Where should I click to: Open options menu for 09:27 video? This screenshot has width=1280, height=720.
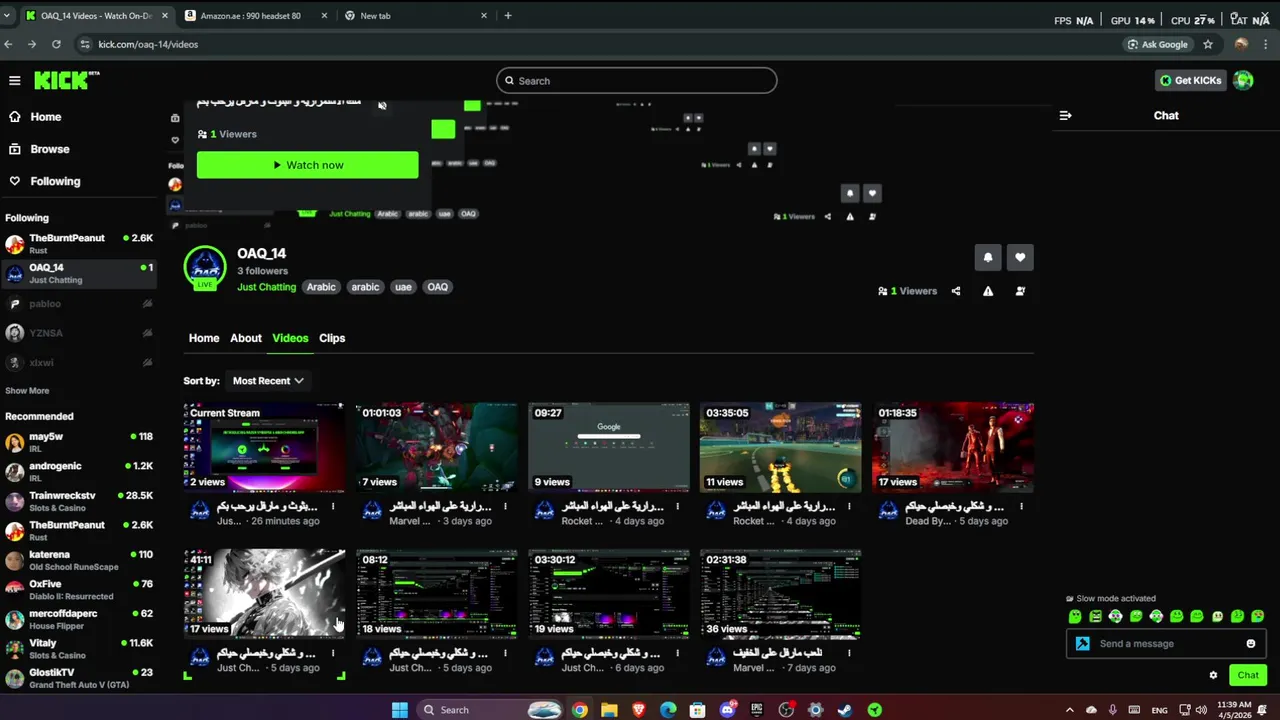677,507
